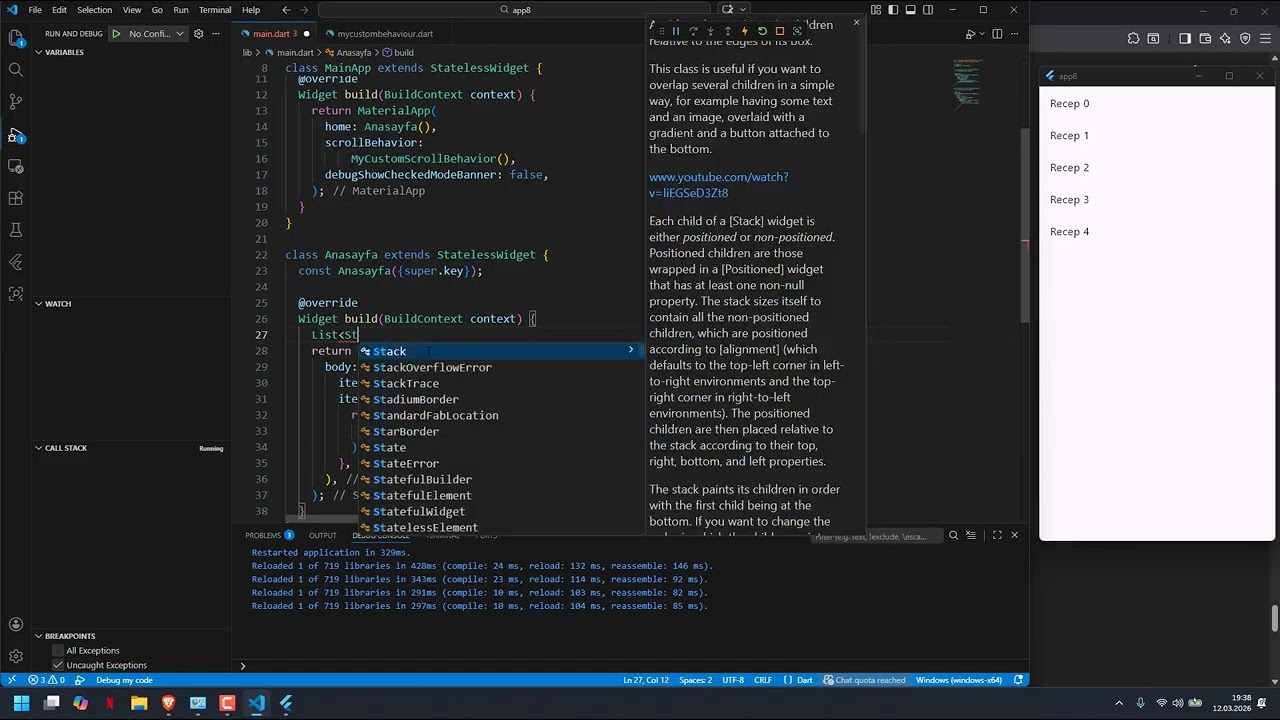Open the Search view in activity bar
The height and width of the screenshot is (720, 1280).
[x=16, y=70]
